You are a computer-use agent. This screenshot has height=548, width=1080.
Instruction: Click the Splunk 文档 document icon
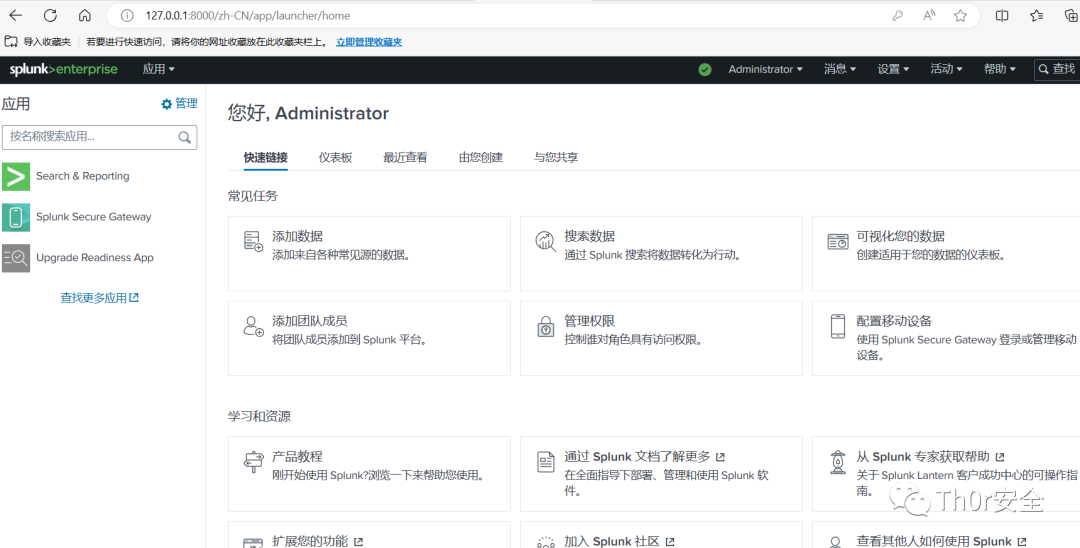tap(546, 461)
